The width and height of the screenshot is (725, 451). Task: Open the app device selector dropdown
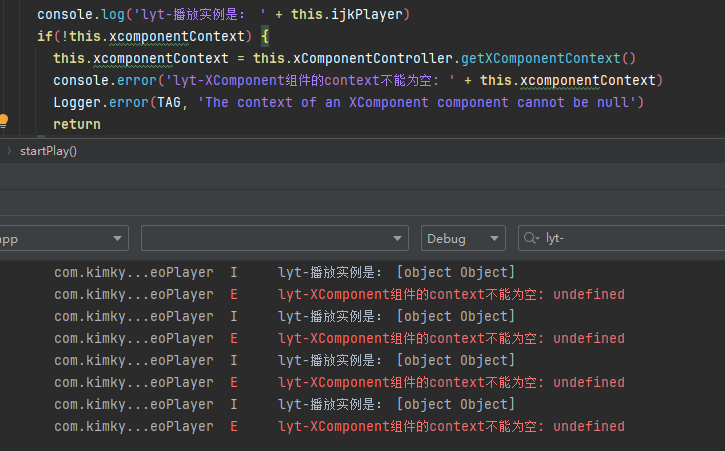pyautogui.click(x=62, y=239)
